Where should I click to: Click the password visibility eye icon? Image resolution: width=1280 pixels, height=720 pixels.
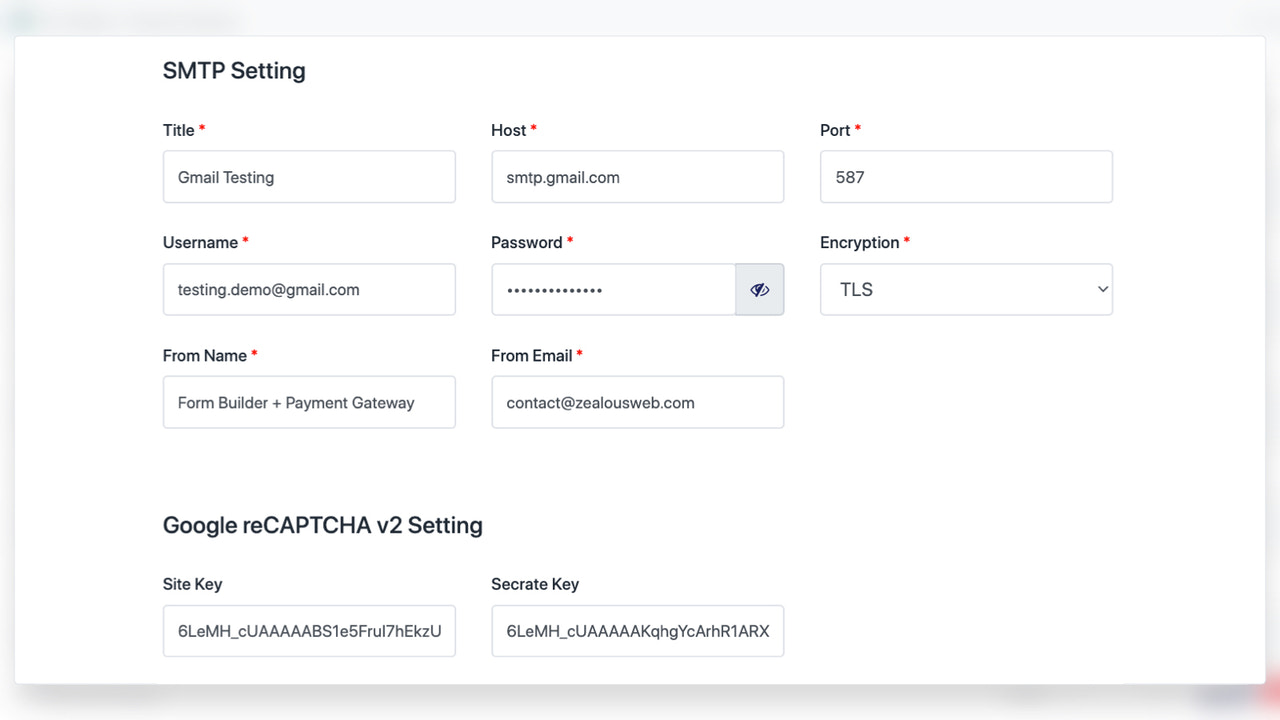click(x=759, y=289)
